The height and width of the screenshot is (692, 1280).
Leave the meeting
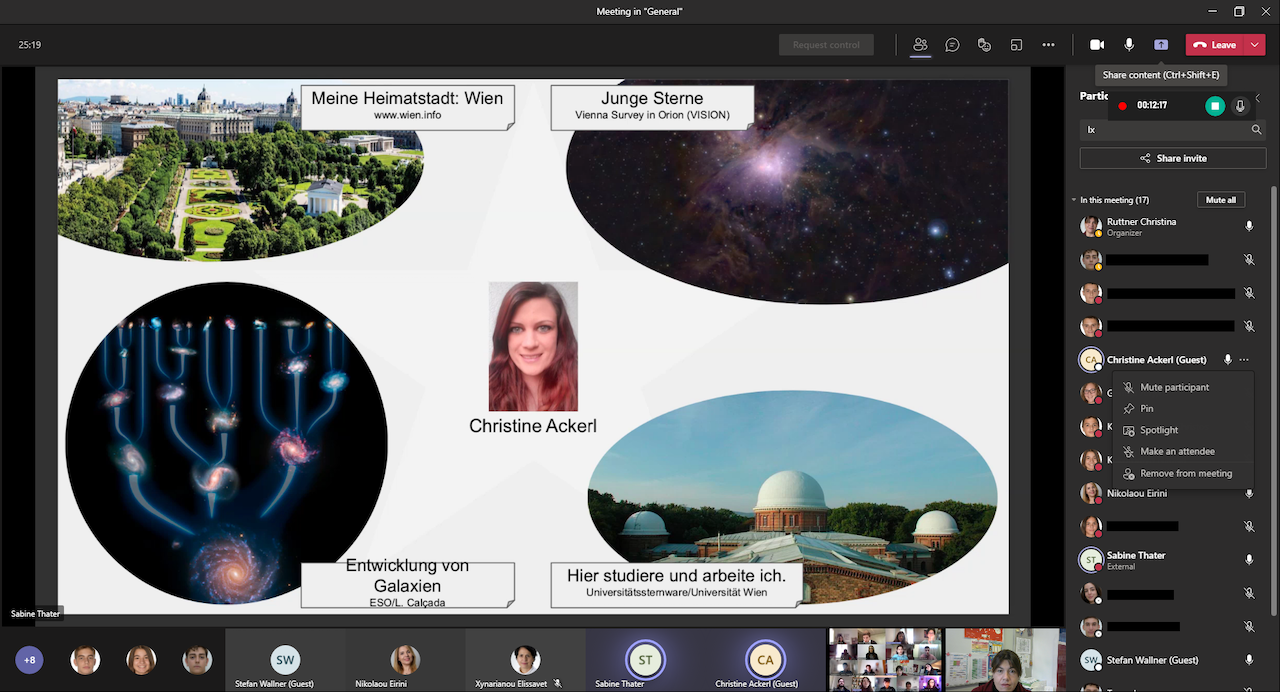[1215, 45]
